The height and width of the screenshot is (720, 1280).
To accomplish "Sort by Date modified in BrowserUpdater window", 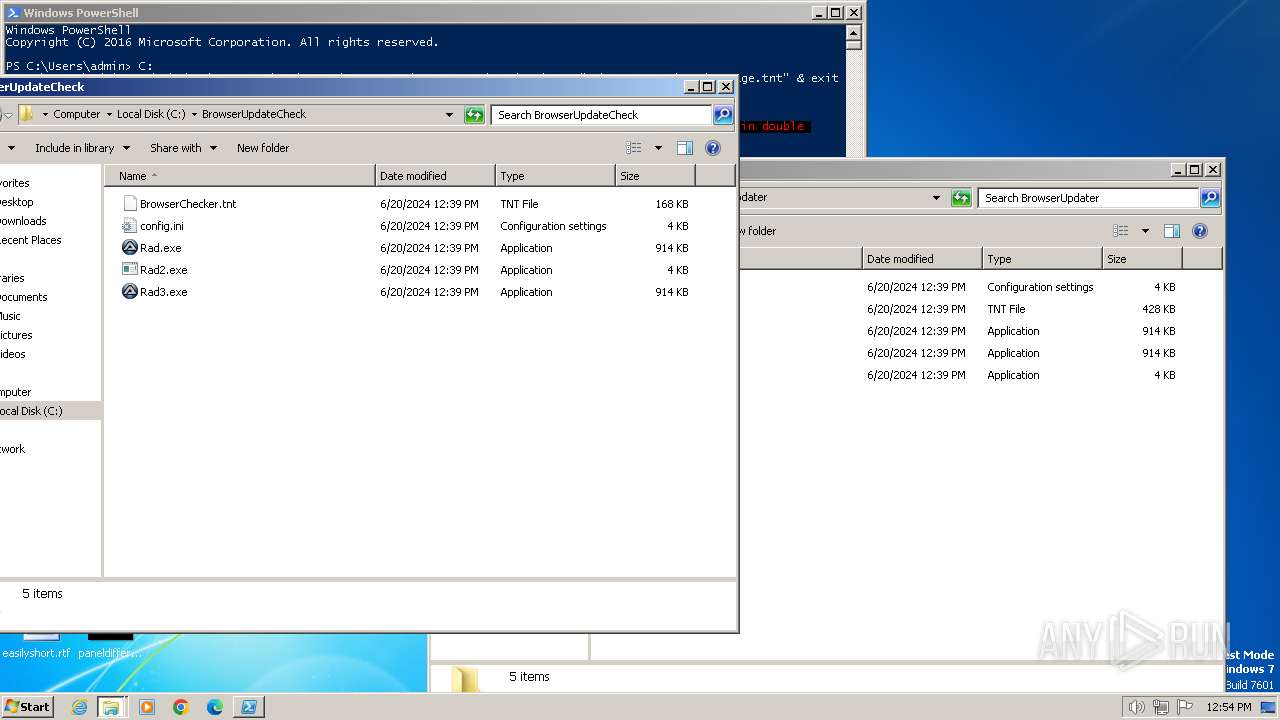I will pyautogui.click(x=922, y=259).
